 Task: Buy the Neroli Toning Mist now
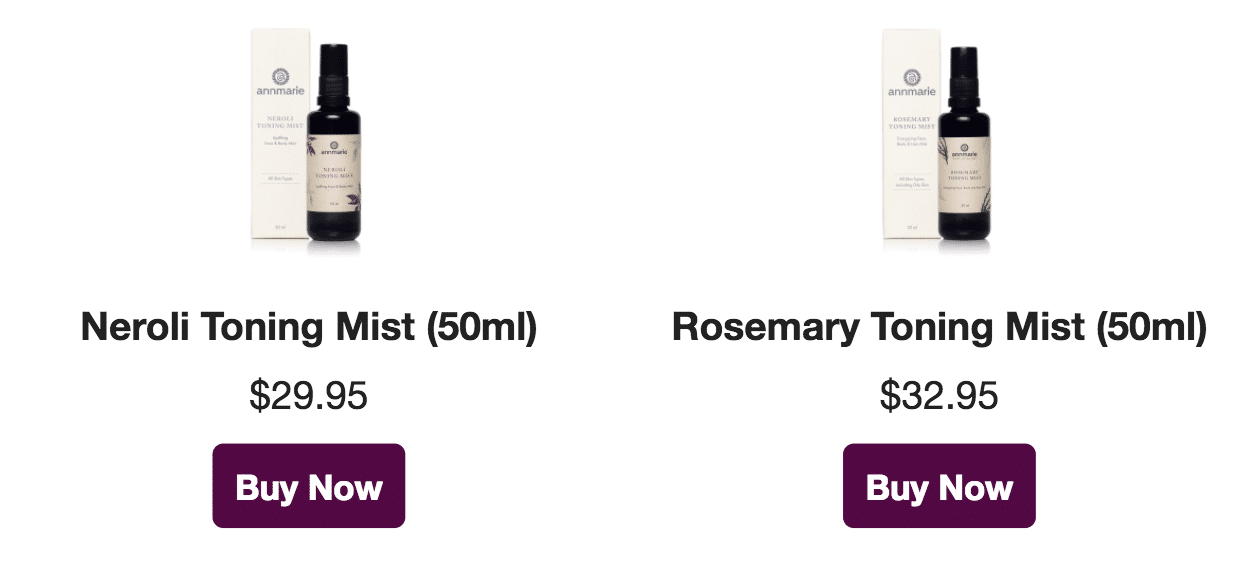[309, 486]
